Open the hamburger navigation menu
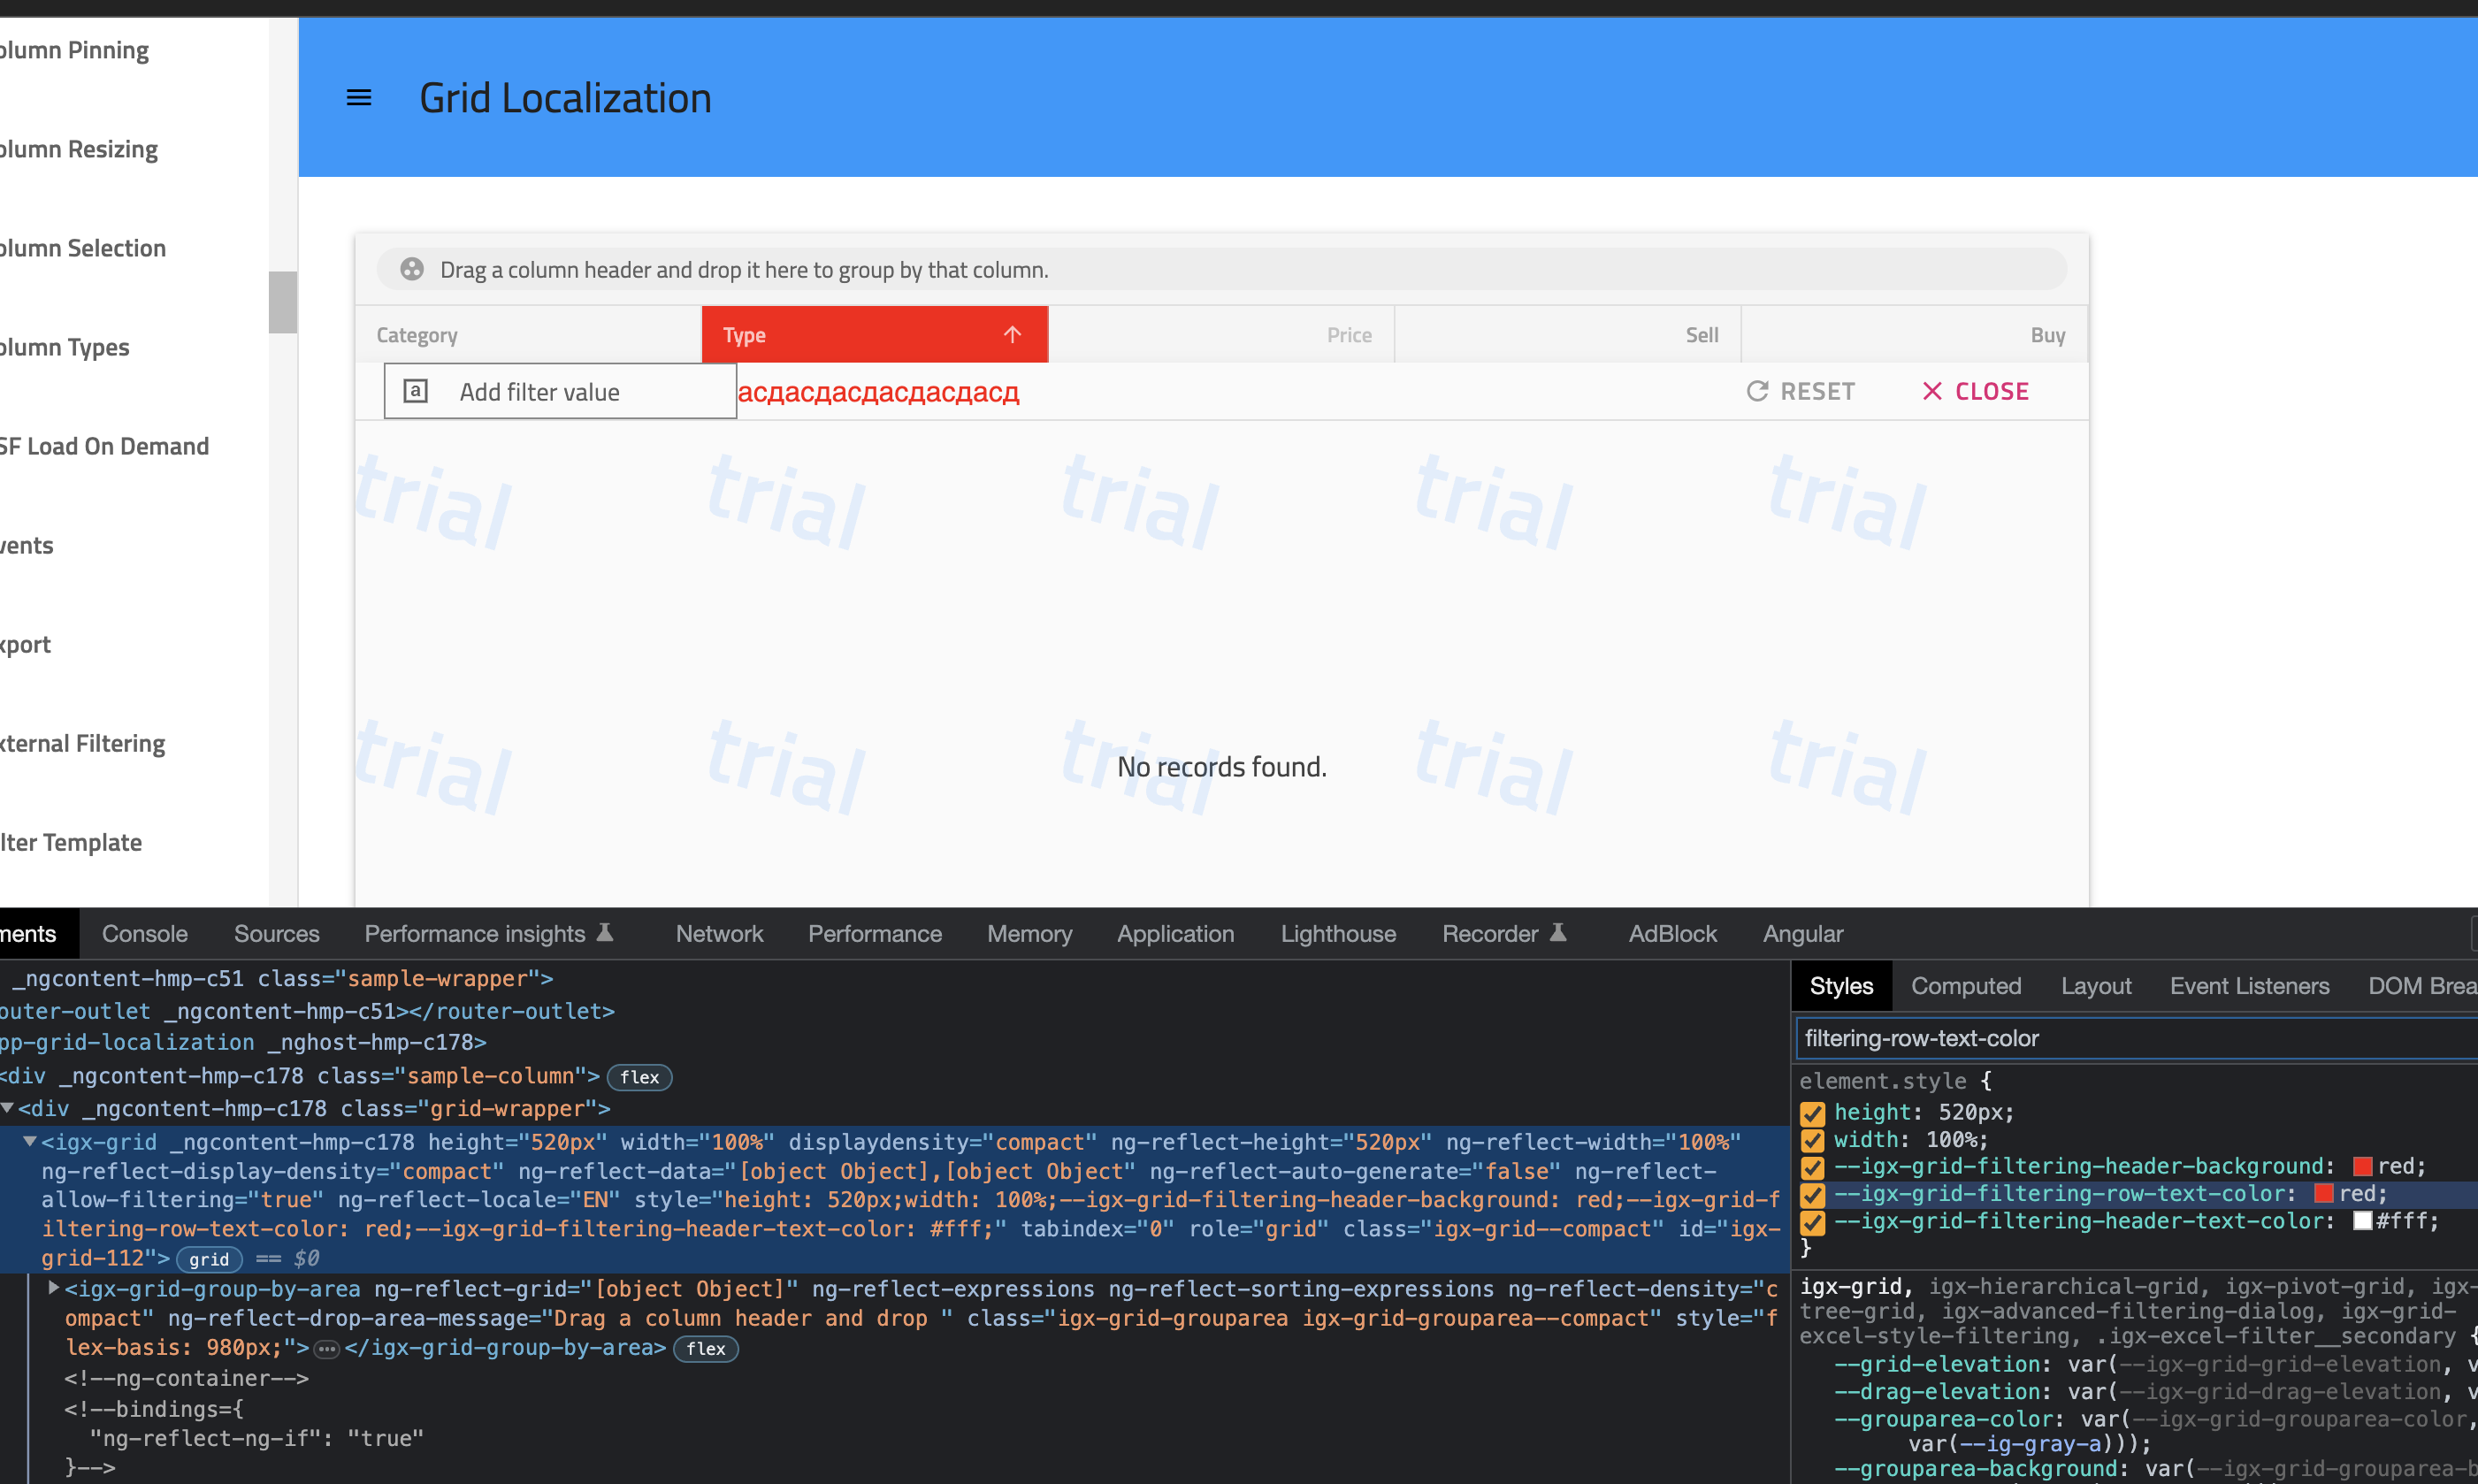The image size is (2478, 1484). click(359, 97)
